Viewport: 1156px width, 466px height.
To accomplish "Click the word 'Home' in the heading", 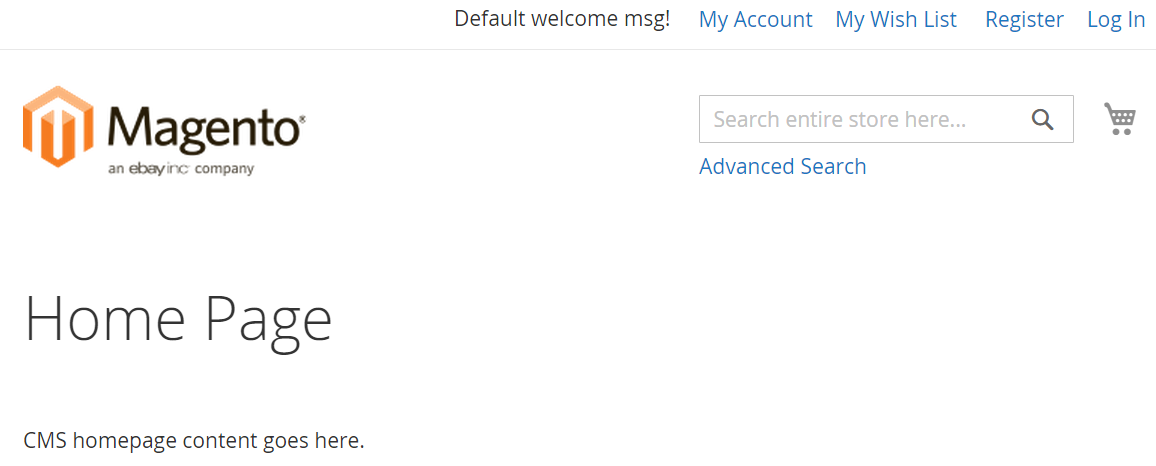I will coord(105,319).
